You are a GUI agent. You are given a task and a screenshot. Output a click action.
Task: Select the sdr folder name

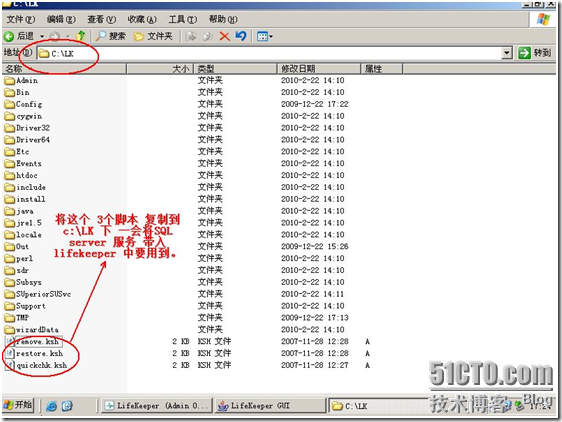point(22,270)
